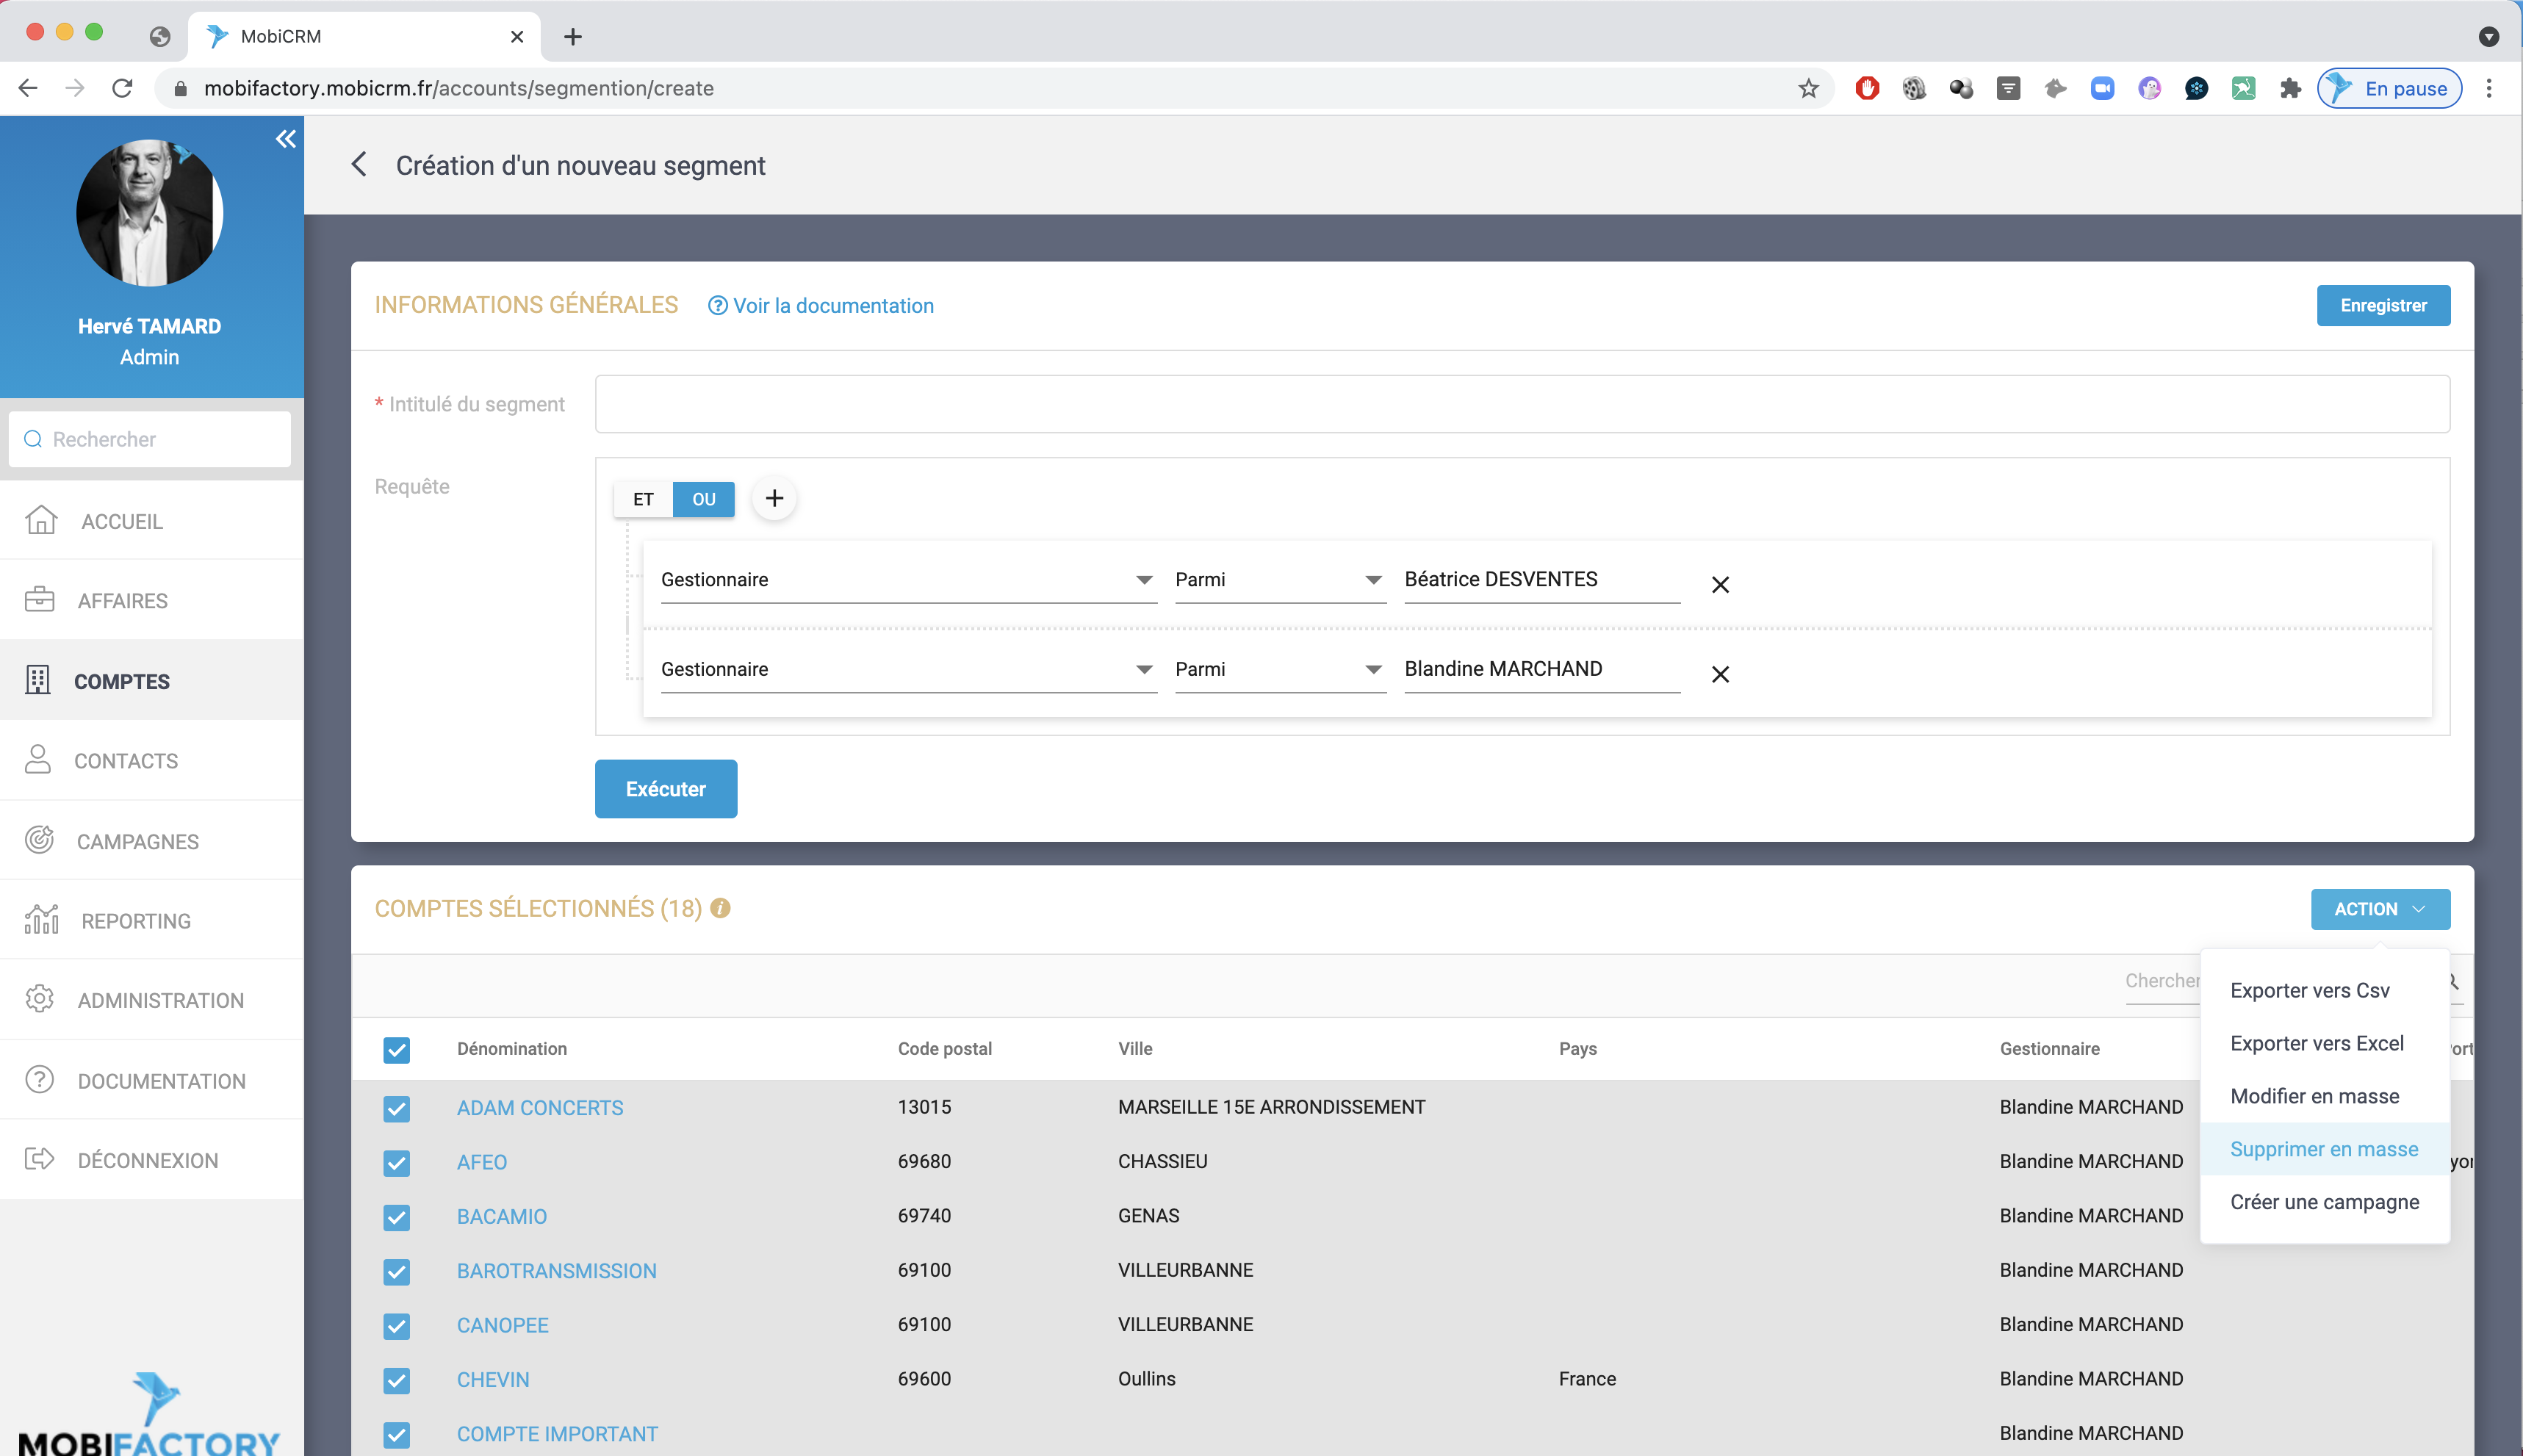Open first Gestionnaire field dropdown

[x=907, y=579]
